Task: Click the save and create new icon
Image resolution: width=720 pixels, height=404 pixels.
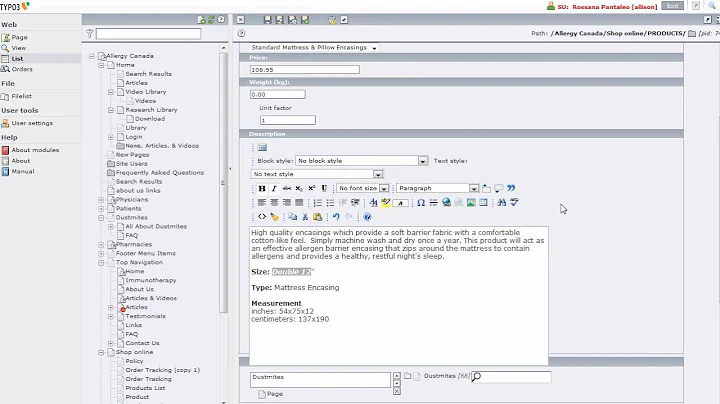Action: coord(305,20)
